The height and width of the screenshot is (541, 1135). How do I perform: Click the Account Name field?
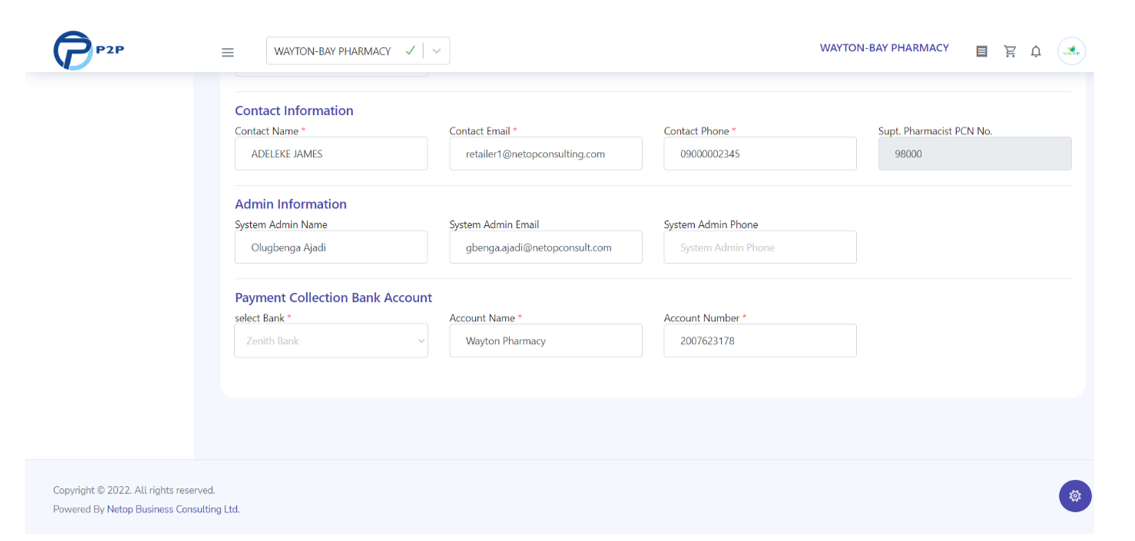click(x=546, y=340)
